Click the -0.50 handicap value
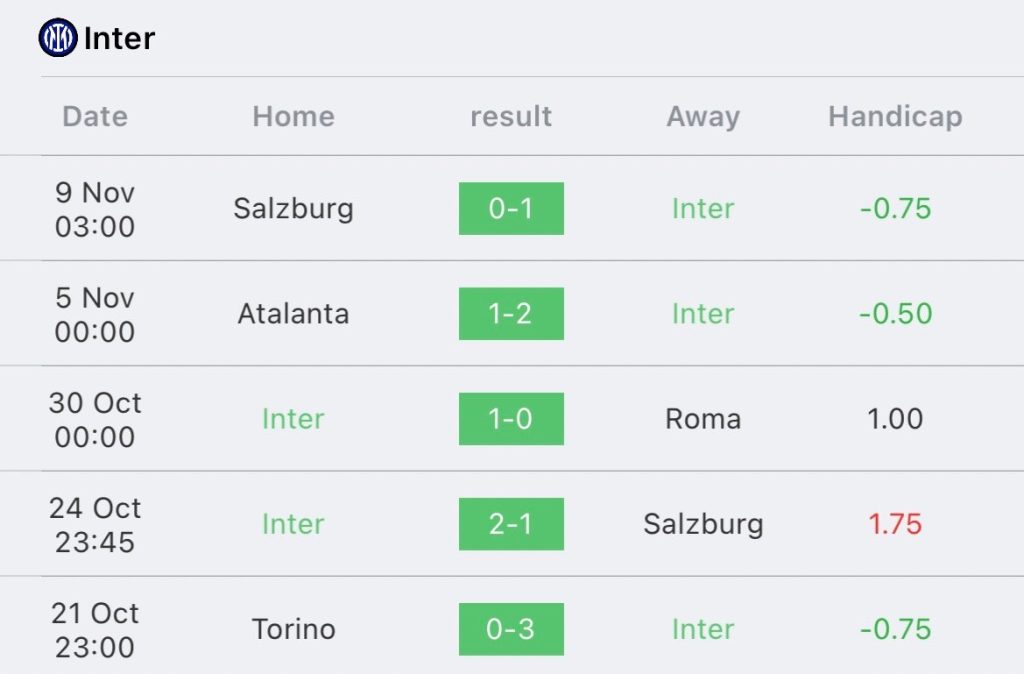1024x674 pixels. [x=895, y=314]
